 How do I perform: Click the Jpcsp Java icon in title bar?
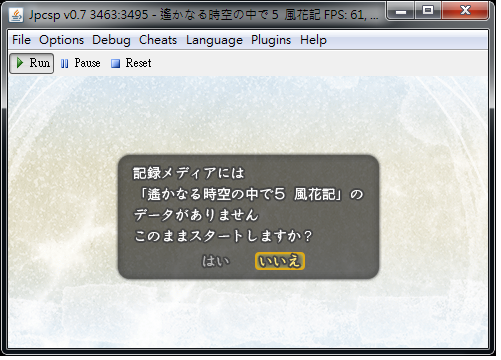(16, 15)
